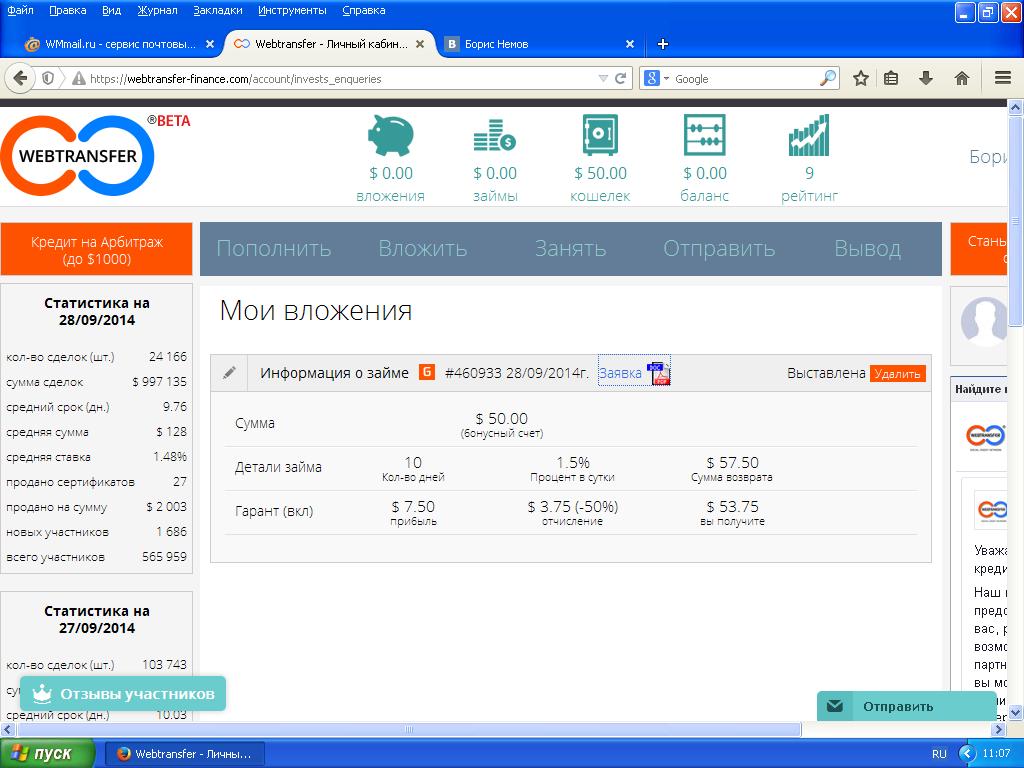This screenshot has height=768, width=1024.
Task: Click the bookmark star icon
Action: click(x=861, y=78)
